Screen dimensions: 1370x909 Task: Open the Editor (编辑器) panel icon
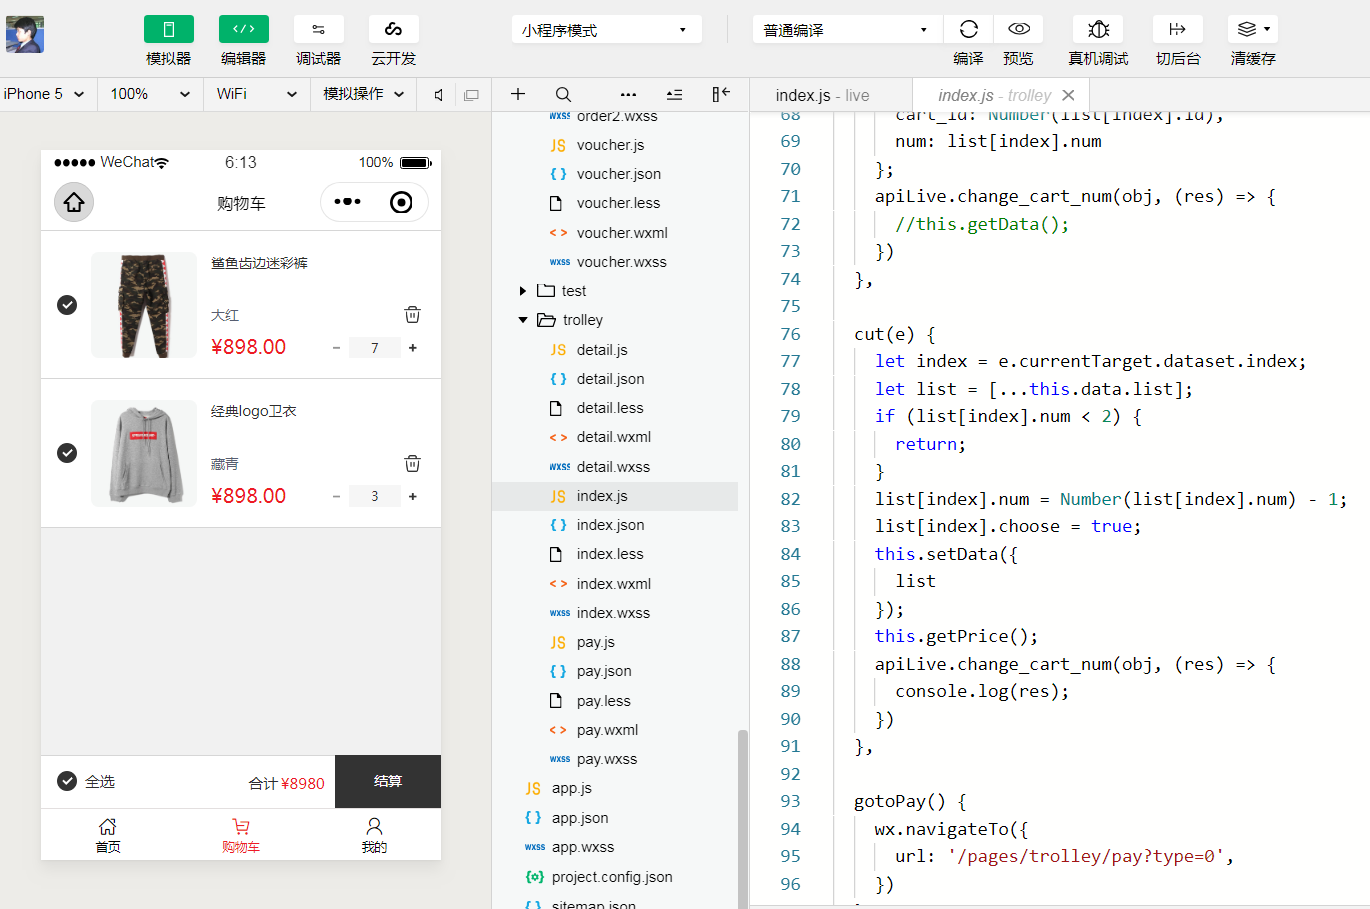point(243,30)
